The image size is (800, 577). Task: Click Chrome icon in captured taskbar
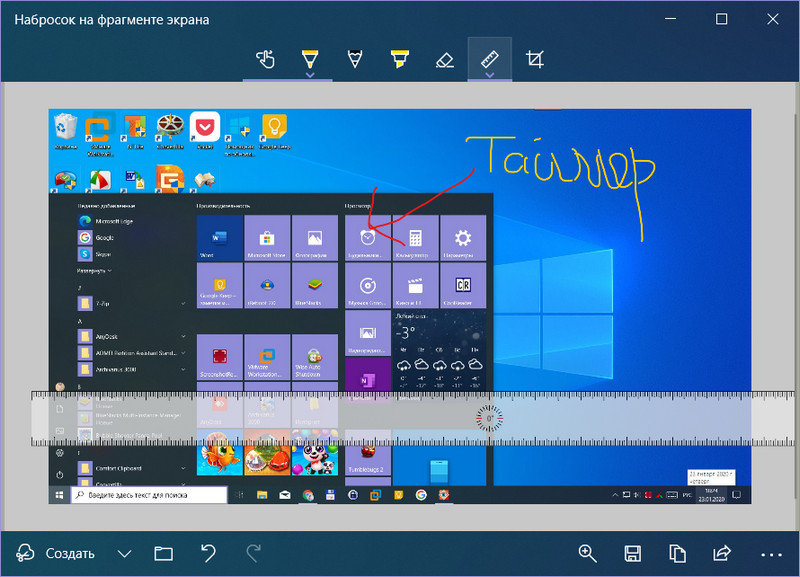308,495
